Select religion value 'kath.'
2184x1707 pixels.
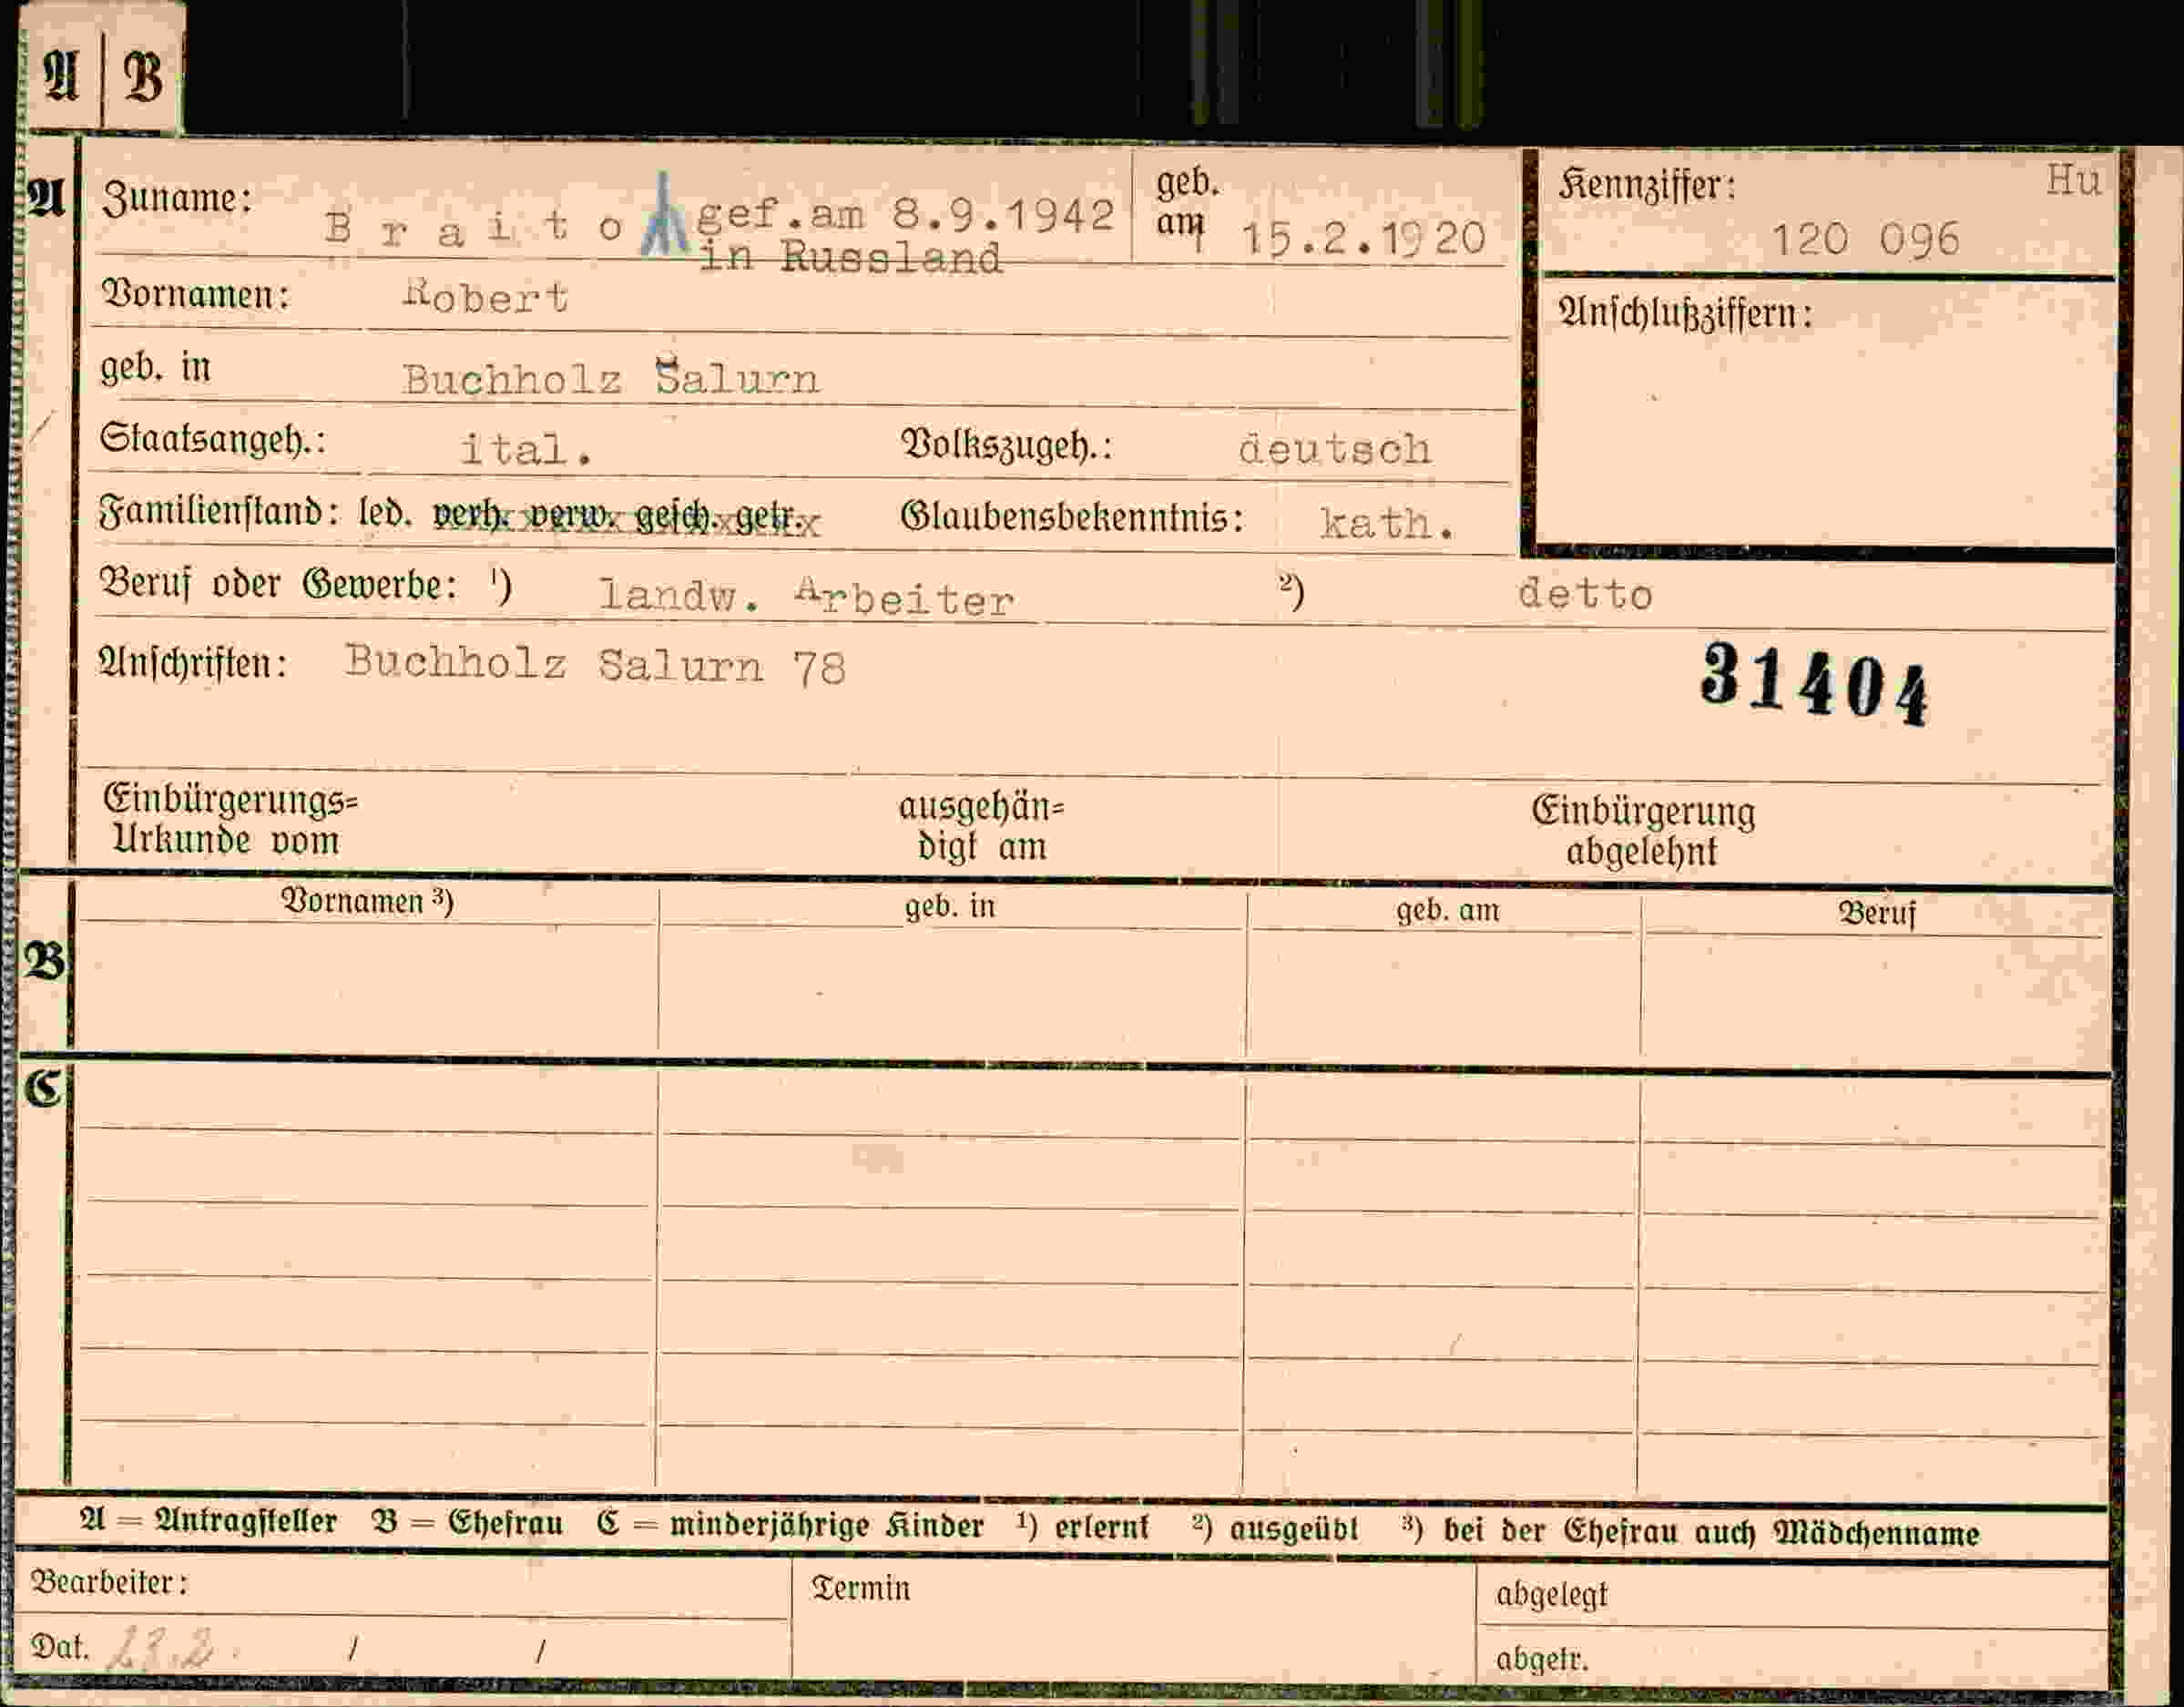click(x=1386, y=523)
